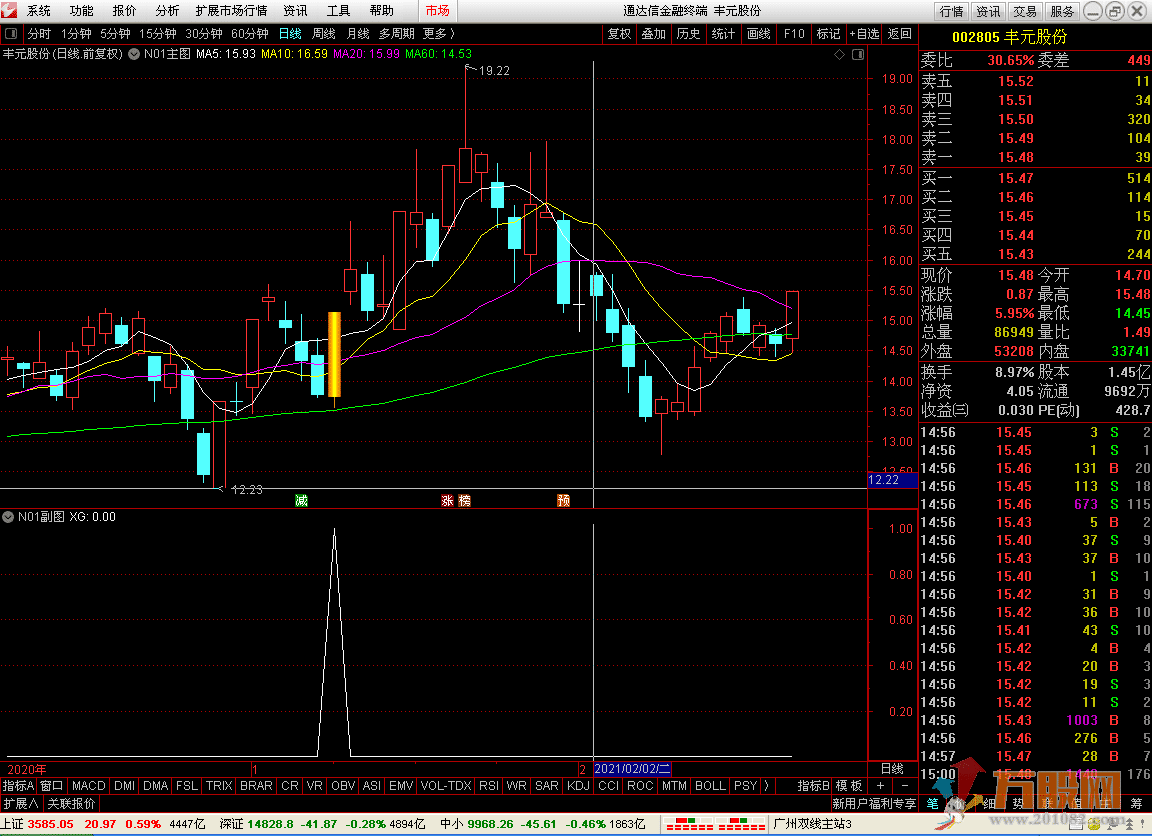
Task: Open the 报价 menu
Action: point(124,10)
